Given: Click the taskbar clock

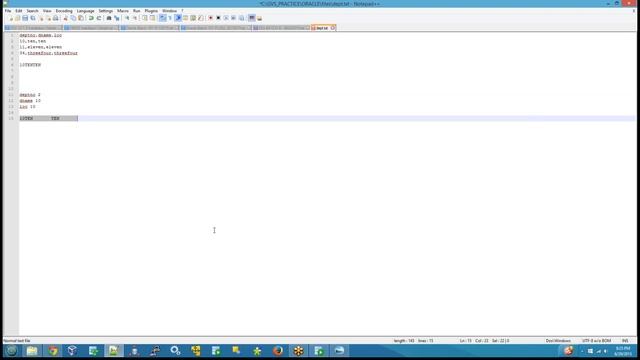Looking at the screenshot, I should (x=623, y=351).
